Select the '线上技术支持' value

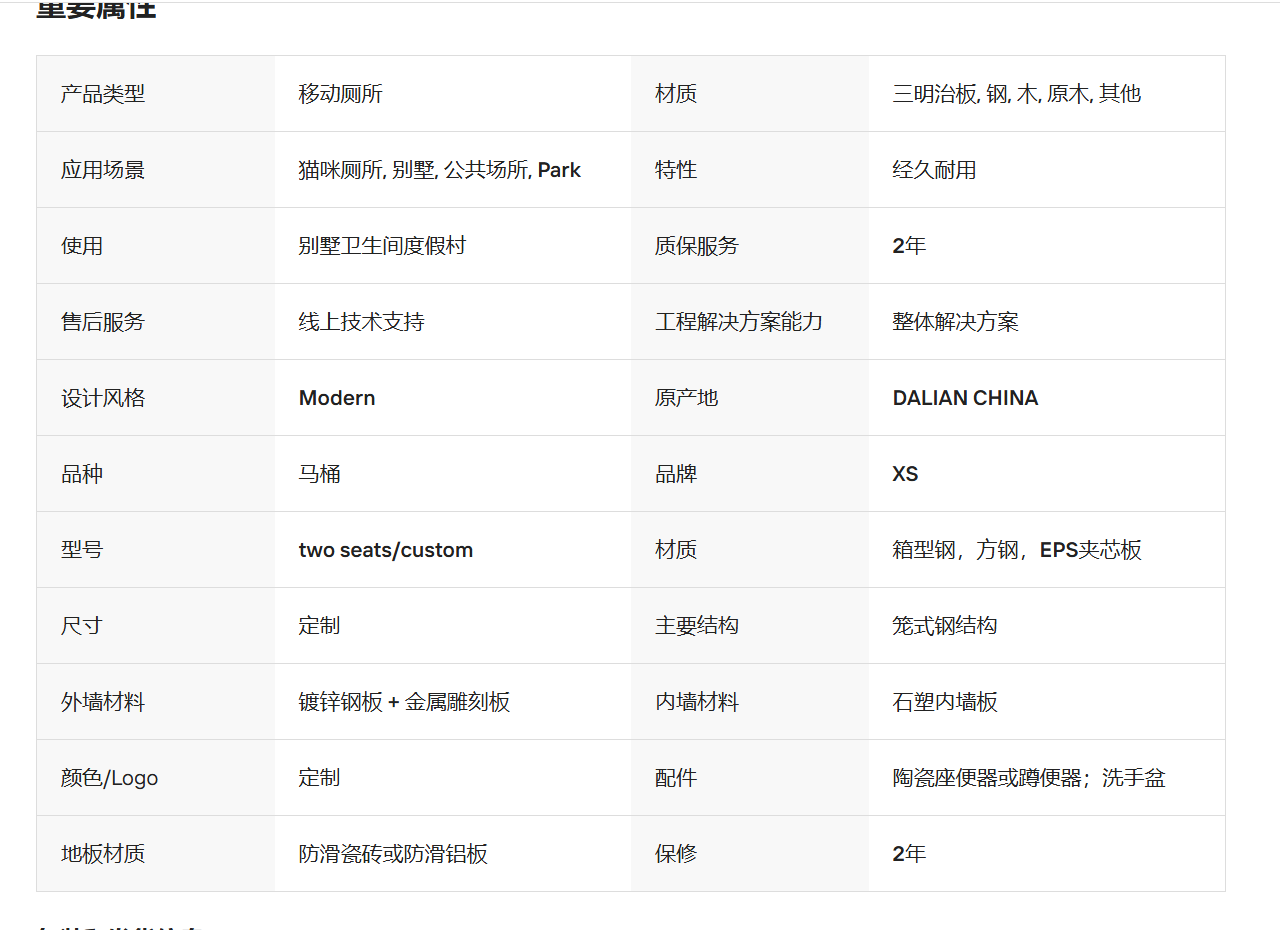362,322
